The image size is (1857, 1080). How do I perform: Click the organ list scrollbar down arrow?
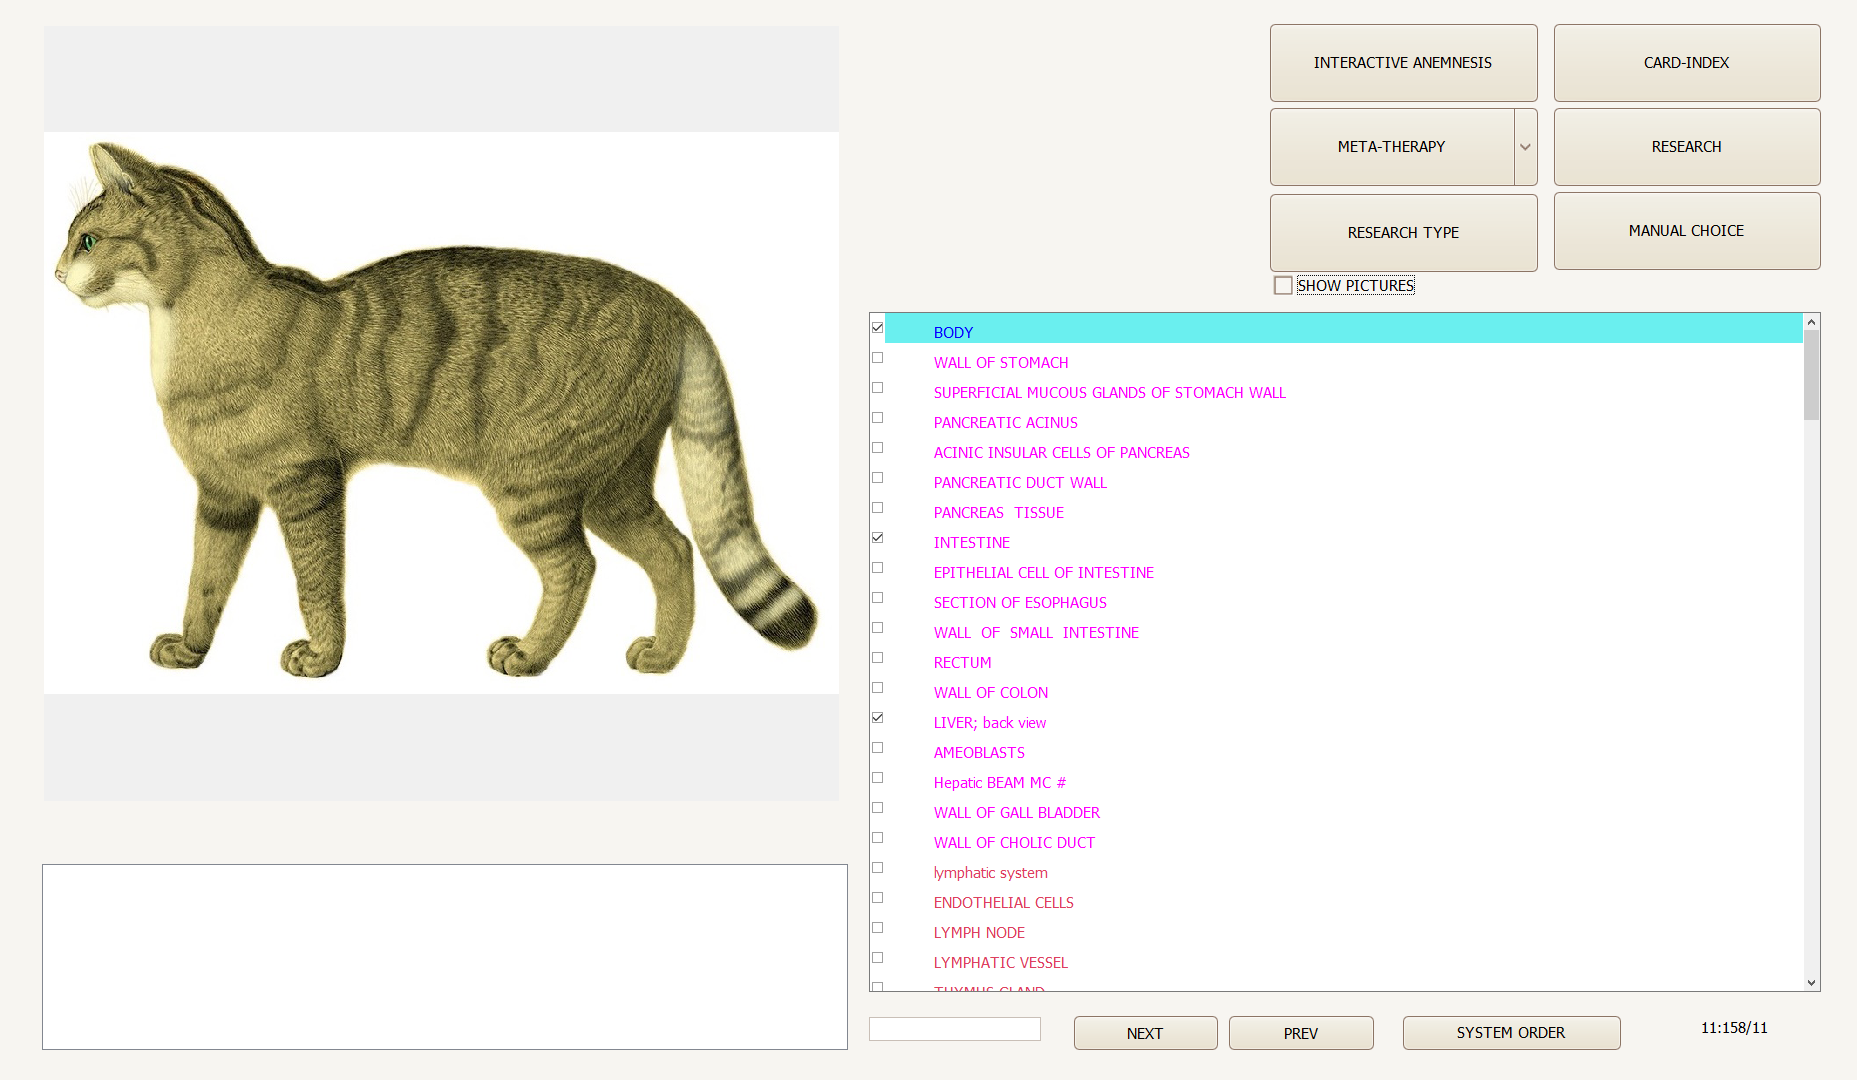point(1811,983)
